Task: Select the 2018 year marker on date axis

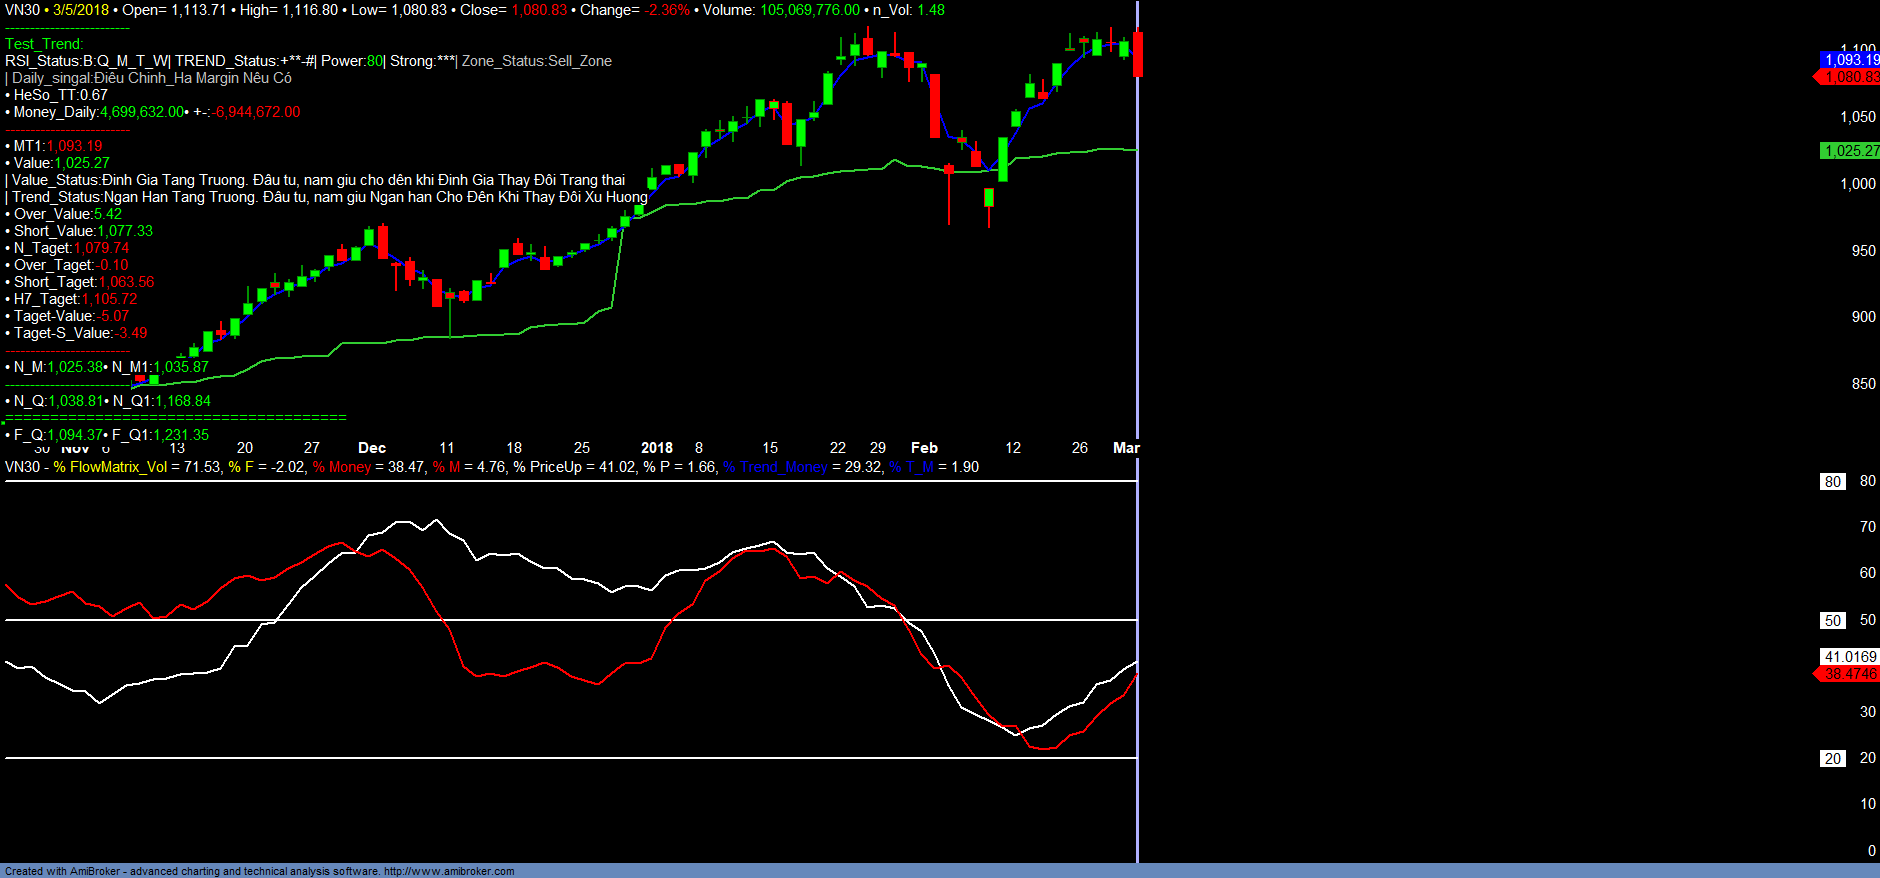Action: (x=657, y=448)
